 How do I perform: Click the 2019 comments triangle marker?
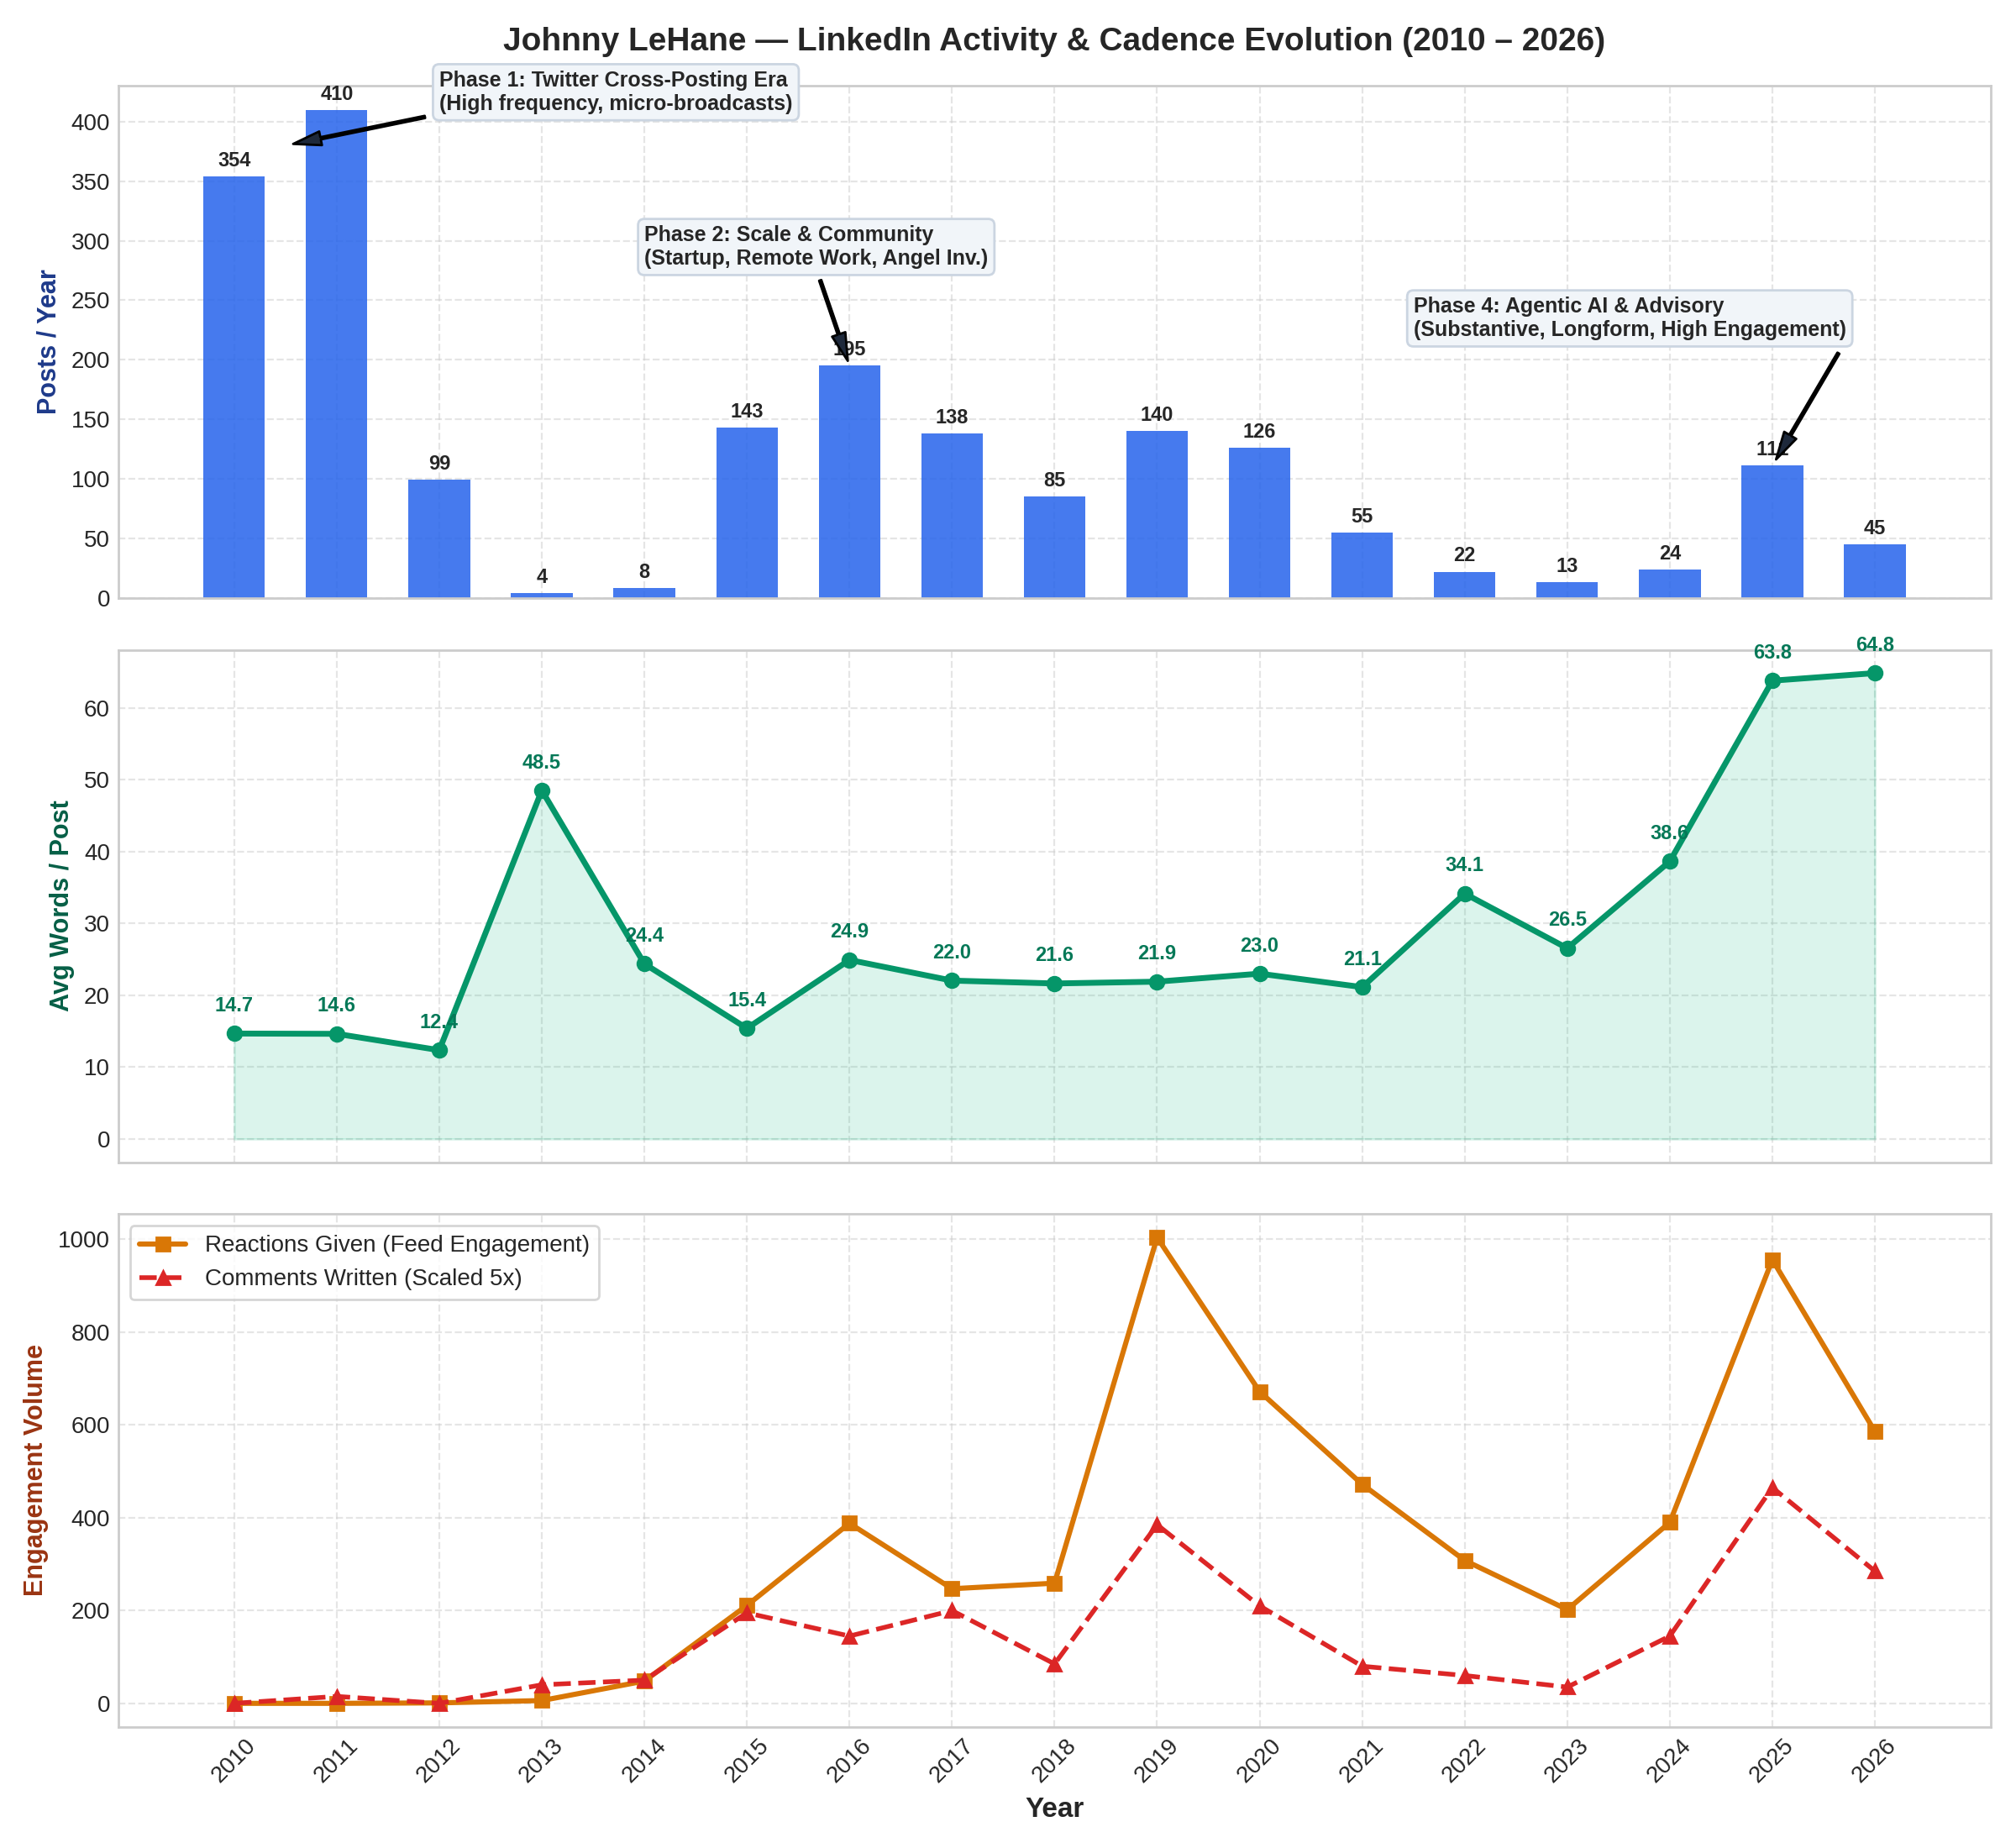1157,1525
